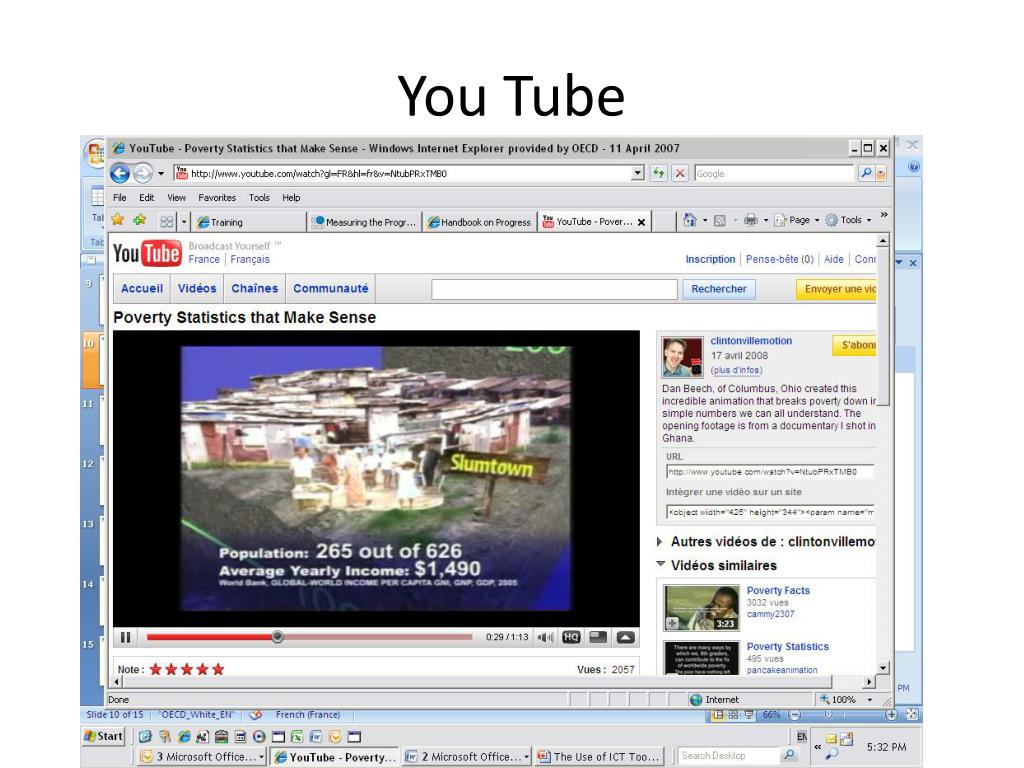Close the YouTube - Pover... tab
This screenshot has height=768, width=1024.
641,222
